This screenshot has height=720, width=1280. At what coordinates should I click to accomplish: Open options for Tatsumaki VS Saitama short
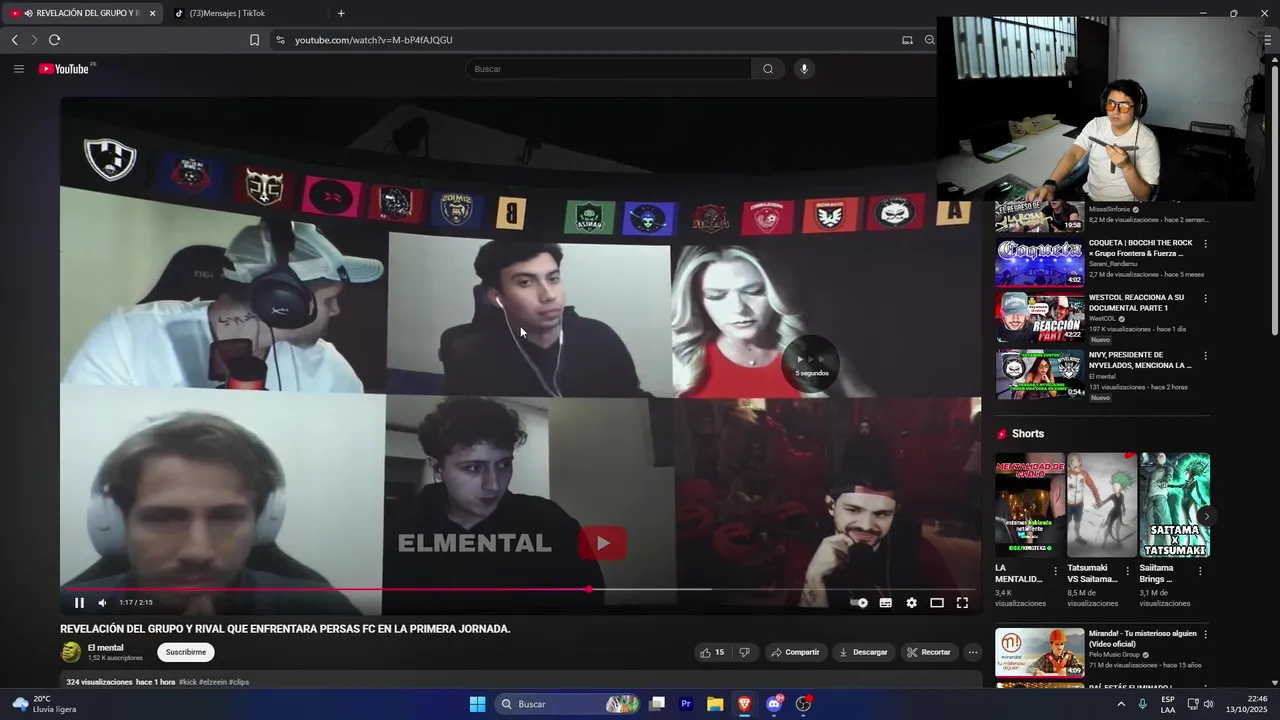[1127, 571]
